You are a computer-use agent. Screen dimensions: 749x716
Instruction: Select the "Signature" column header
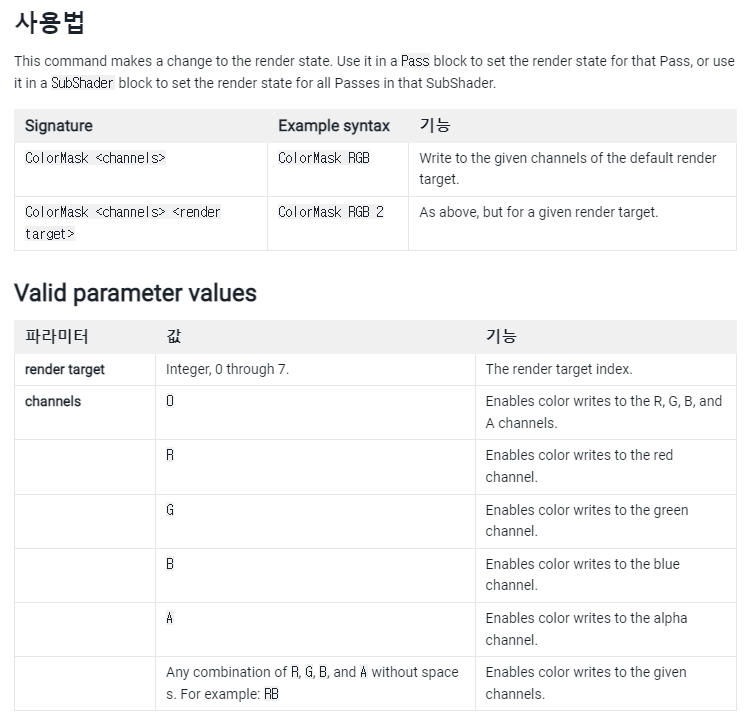(x=58, y=126)
